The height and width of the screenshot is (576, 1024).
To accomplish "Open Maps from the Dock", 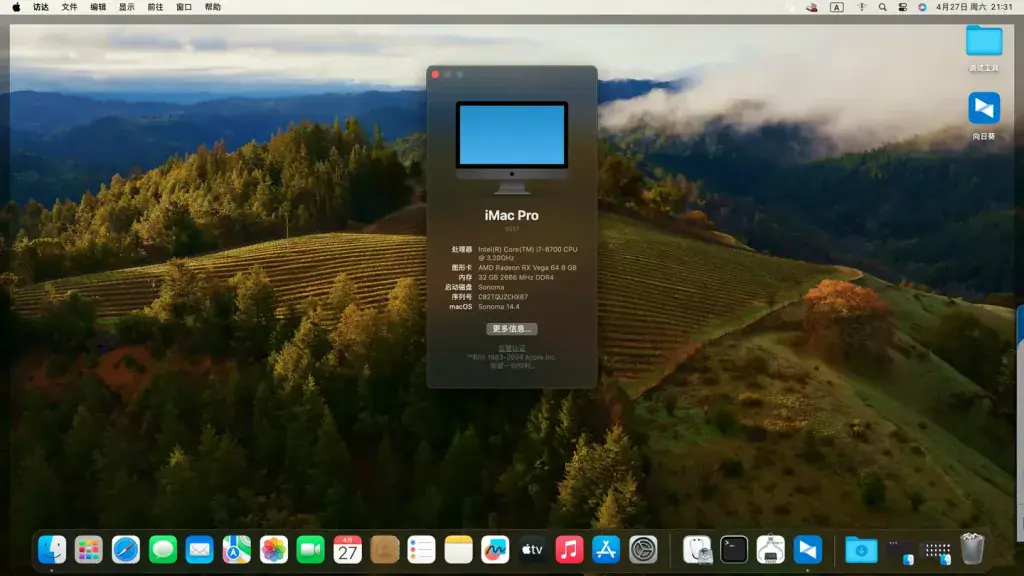I will click(236, 550).
